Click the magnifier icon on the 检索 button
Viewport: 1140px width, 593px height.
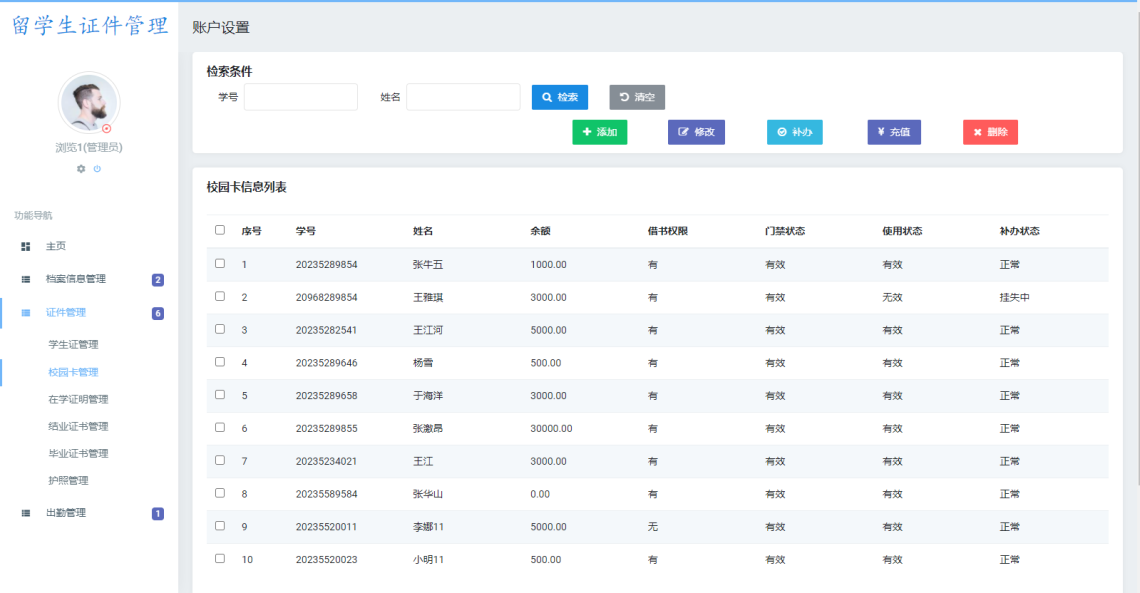[x=545, y=97]
